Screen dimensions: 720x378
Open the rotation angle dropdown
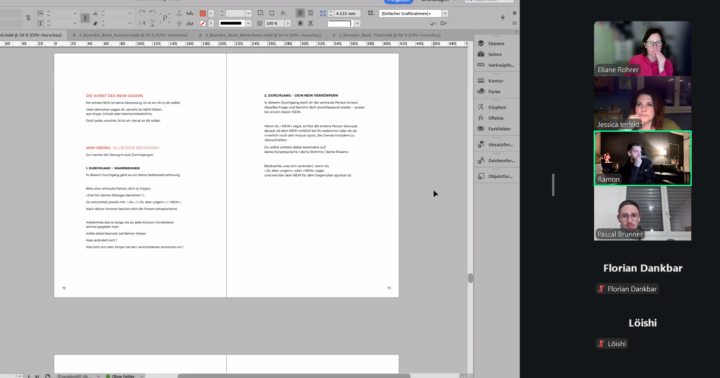tap(129, 13)
